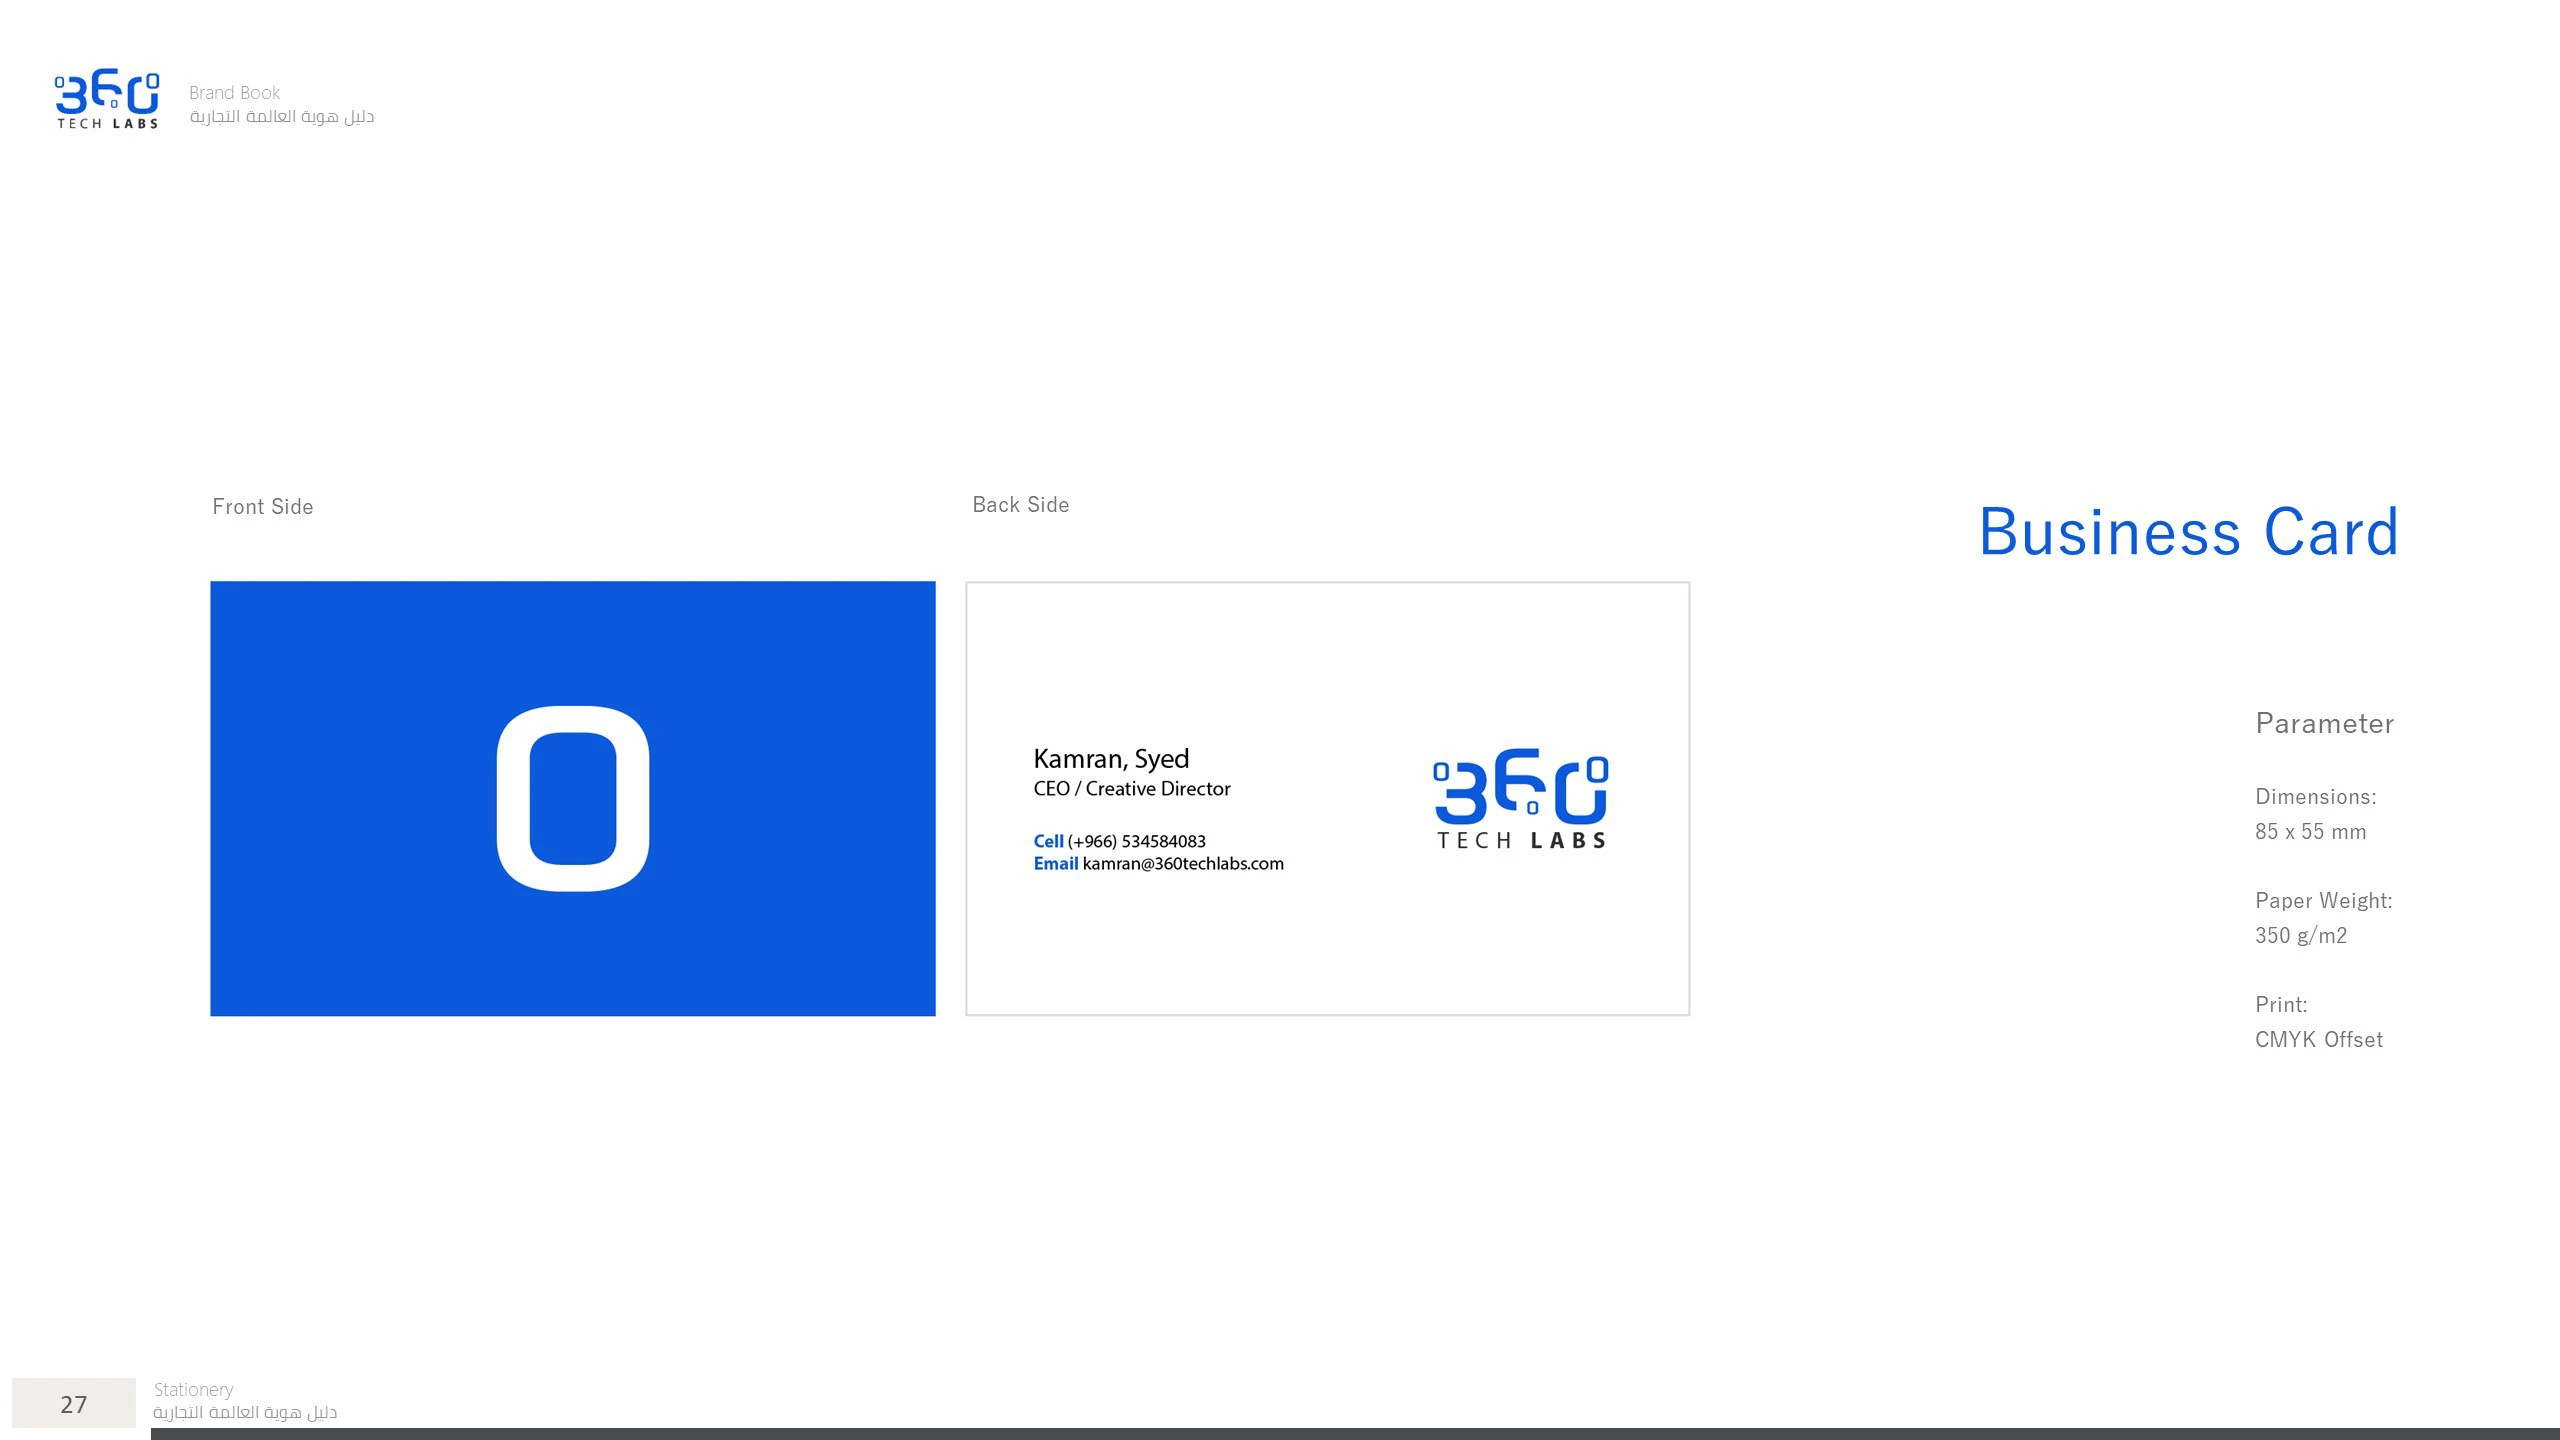
Task: Select the Business Card title
Action: tap(2188, 532)
